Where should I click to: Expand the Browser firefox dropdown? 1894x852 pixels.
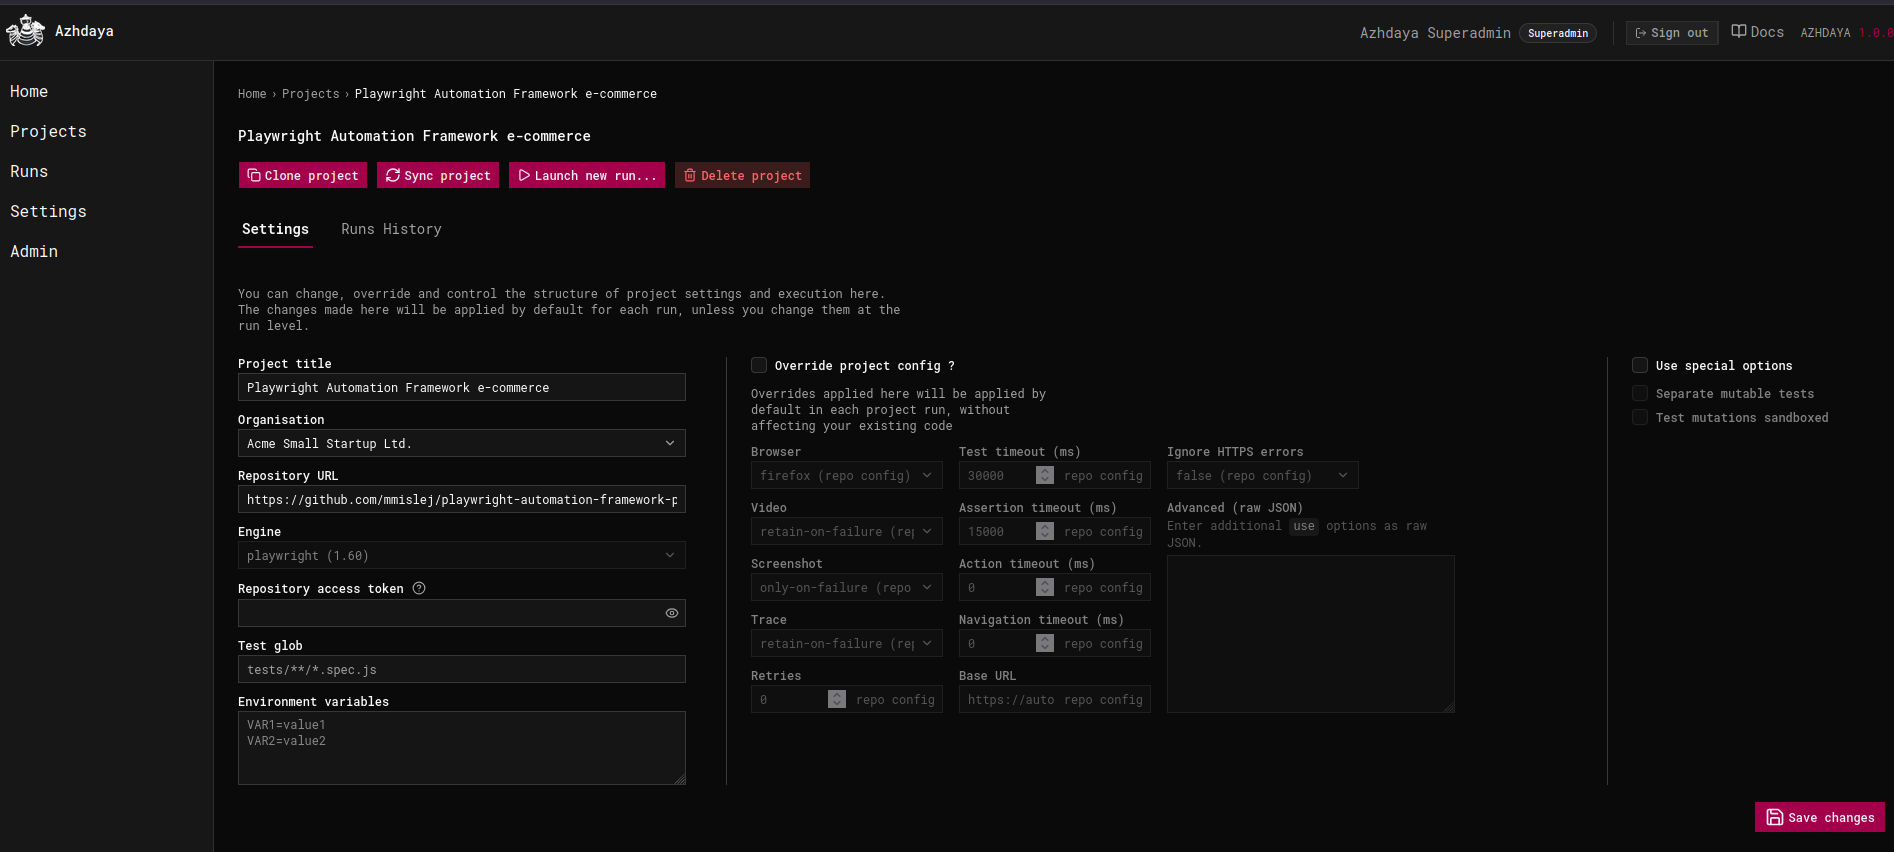[847, 475]
